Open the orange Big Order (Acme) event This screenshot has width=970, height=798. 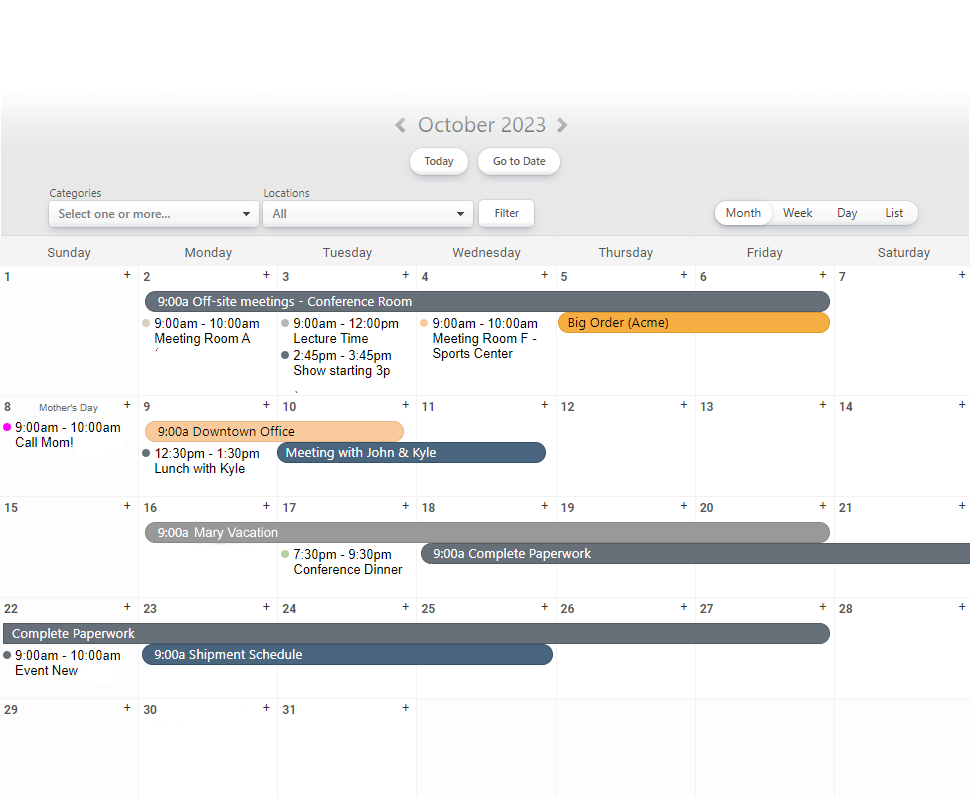(x=693, y=323)
